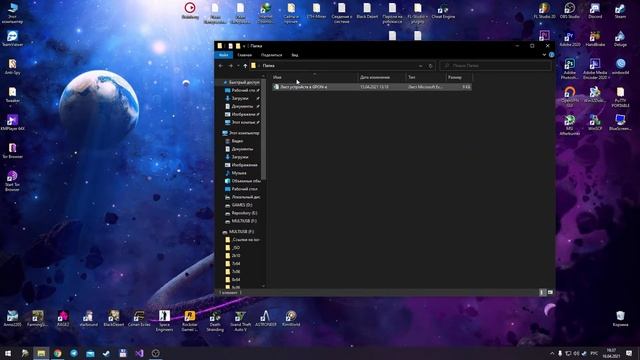The image size is (640, 360).
Task: Open the Windows Start menu
Action: (8, 353)
